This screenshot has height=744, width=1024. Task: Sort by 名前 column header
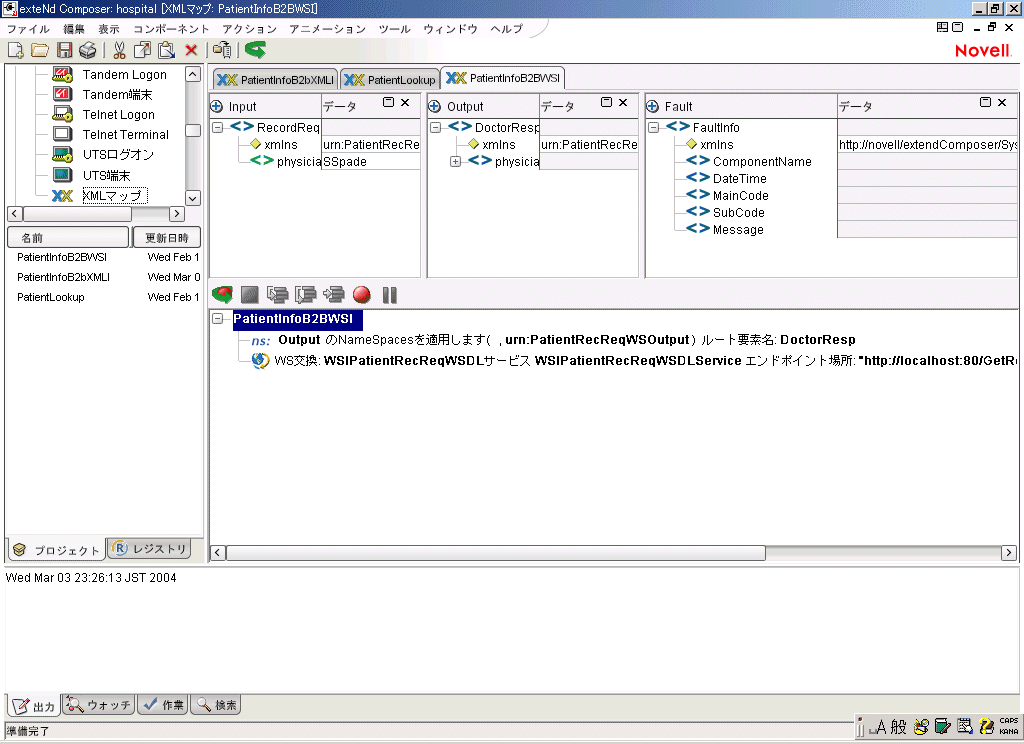point(68,238)
